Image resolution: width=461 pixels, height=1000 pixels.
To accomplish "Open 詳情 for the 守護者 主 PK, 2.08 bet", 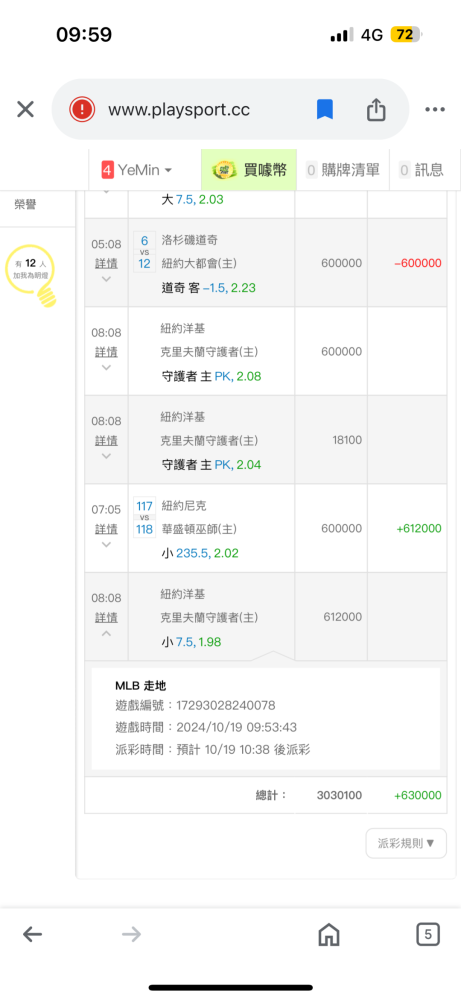I will (106, 351).
